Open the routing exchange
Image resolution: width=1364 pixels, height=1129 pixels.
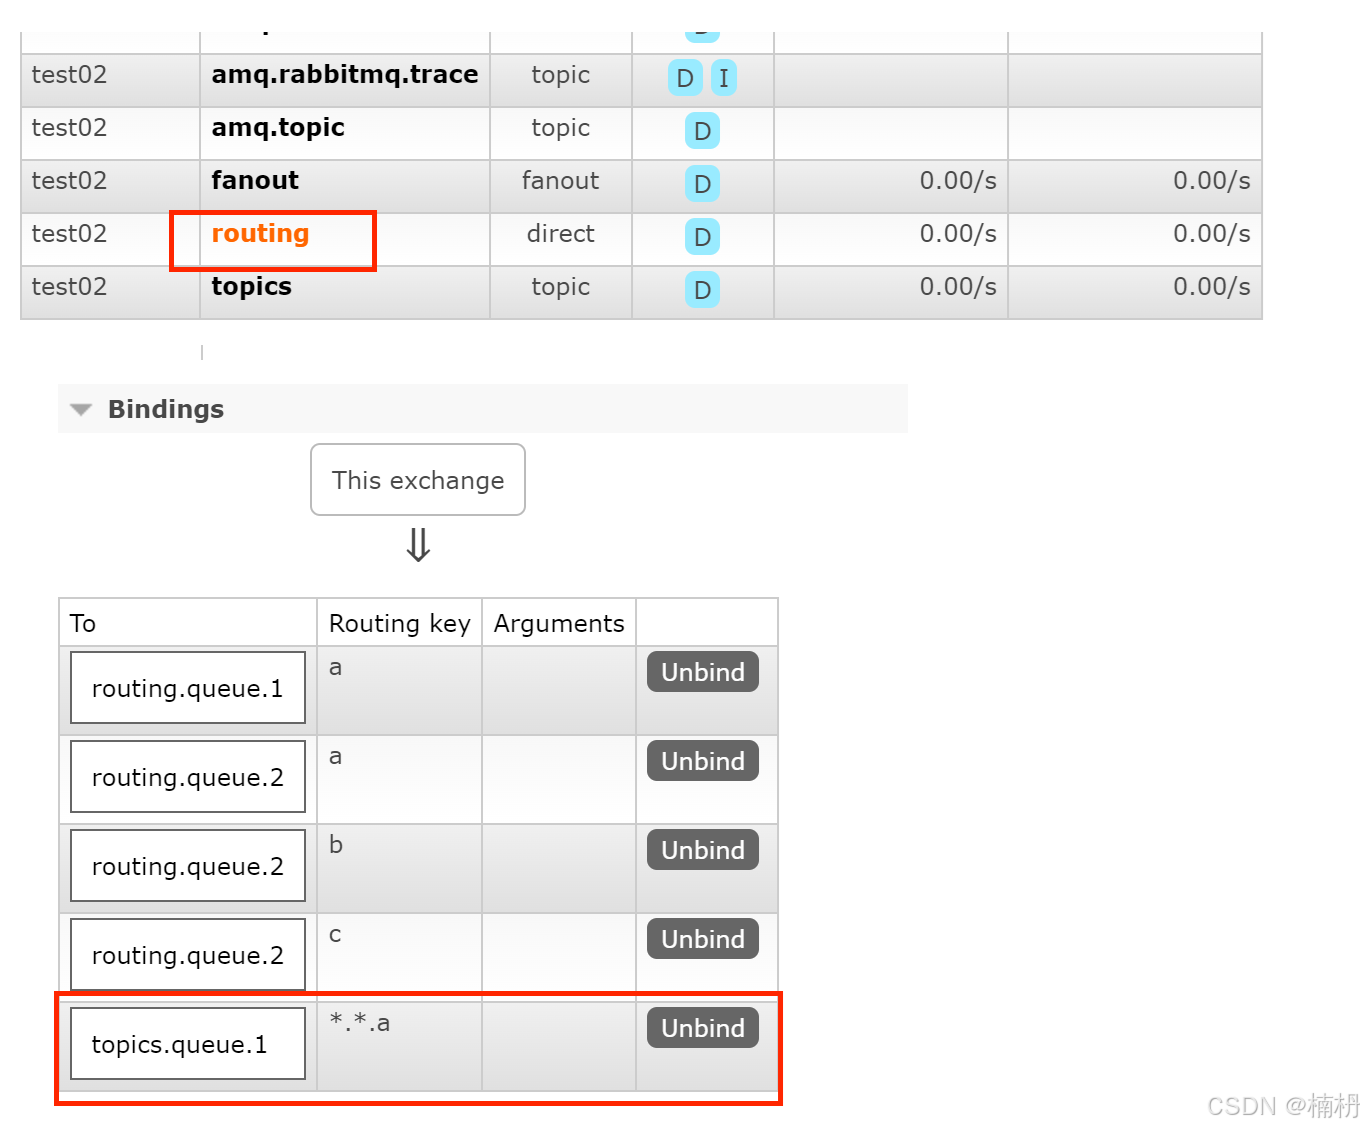259,233
